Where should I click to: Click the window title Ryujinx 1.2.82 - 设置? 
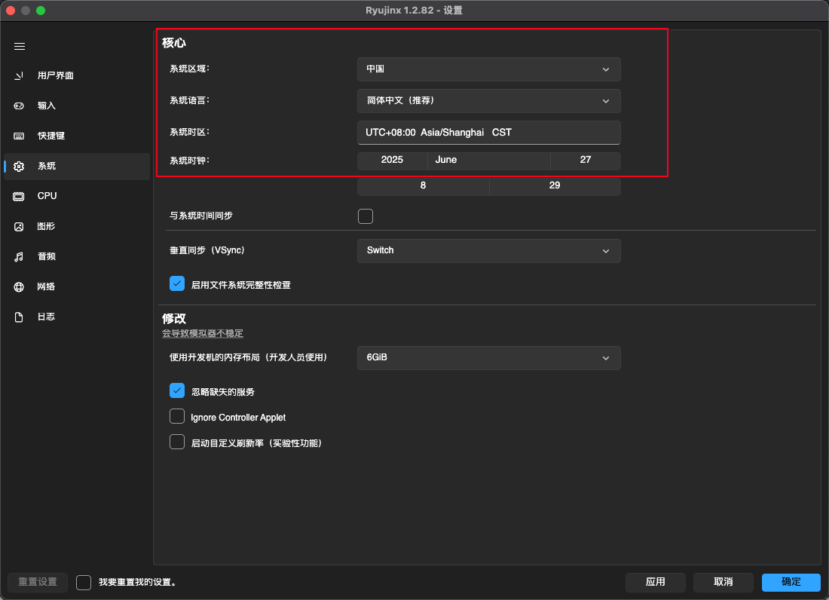click(414, 11)
